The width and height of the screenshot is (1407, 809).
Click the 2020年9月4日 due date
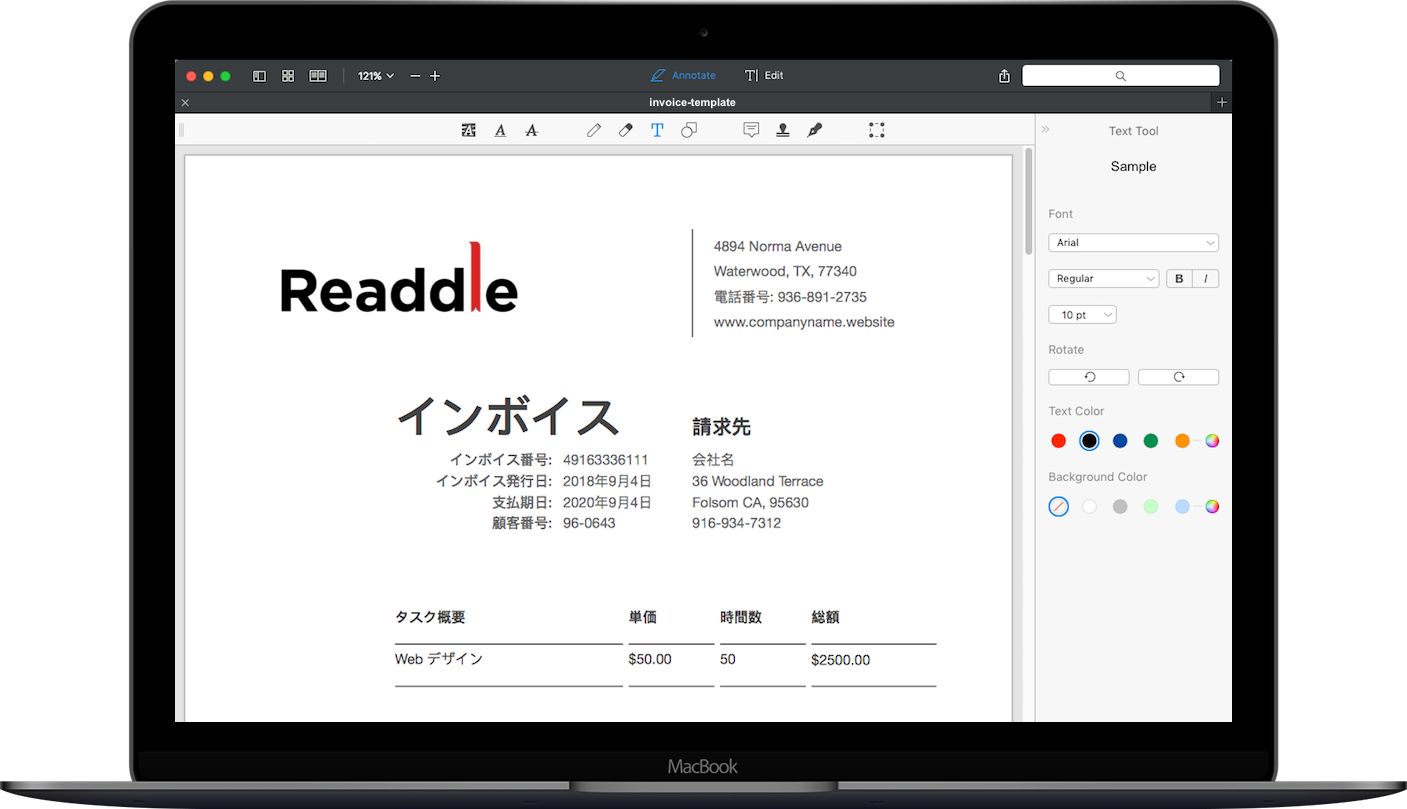[x=607, y=502]
